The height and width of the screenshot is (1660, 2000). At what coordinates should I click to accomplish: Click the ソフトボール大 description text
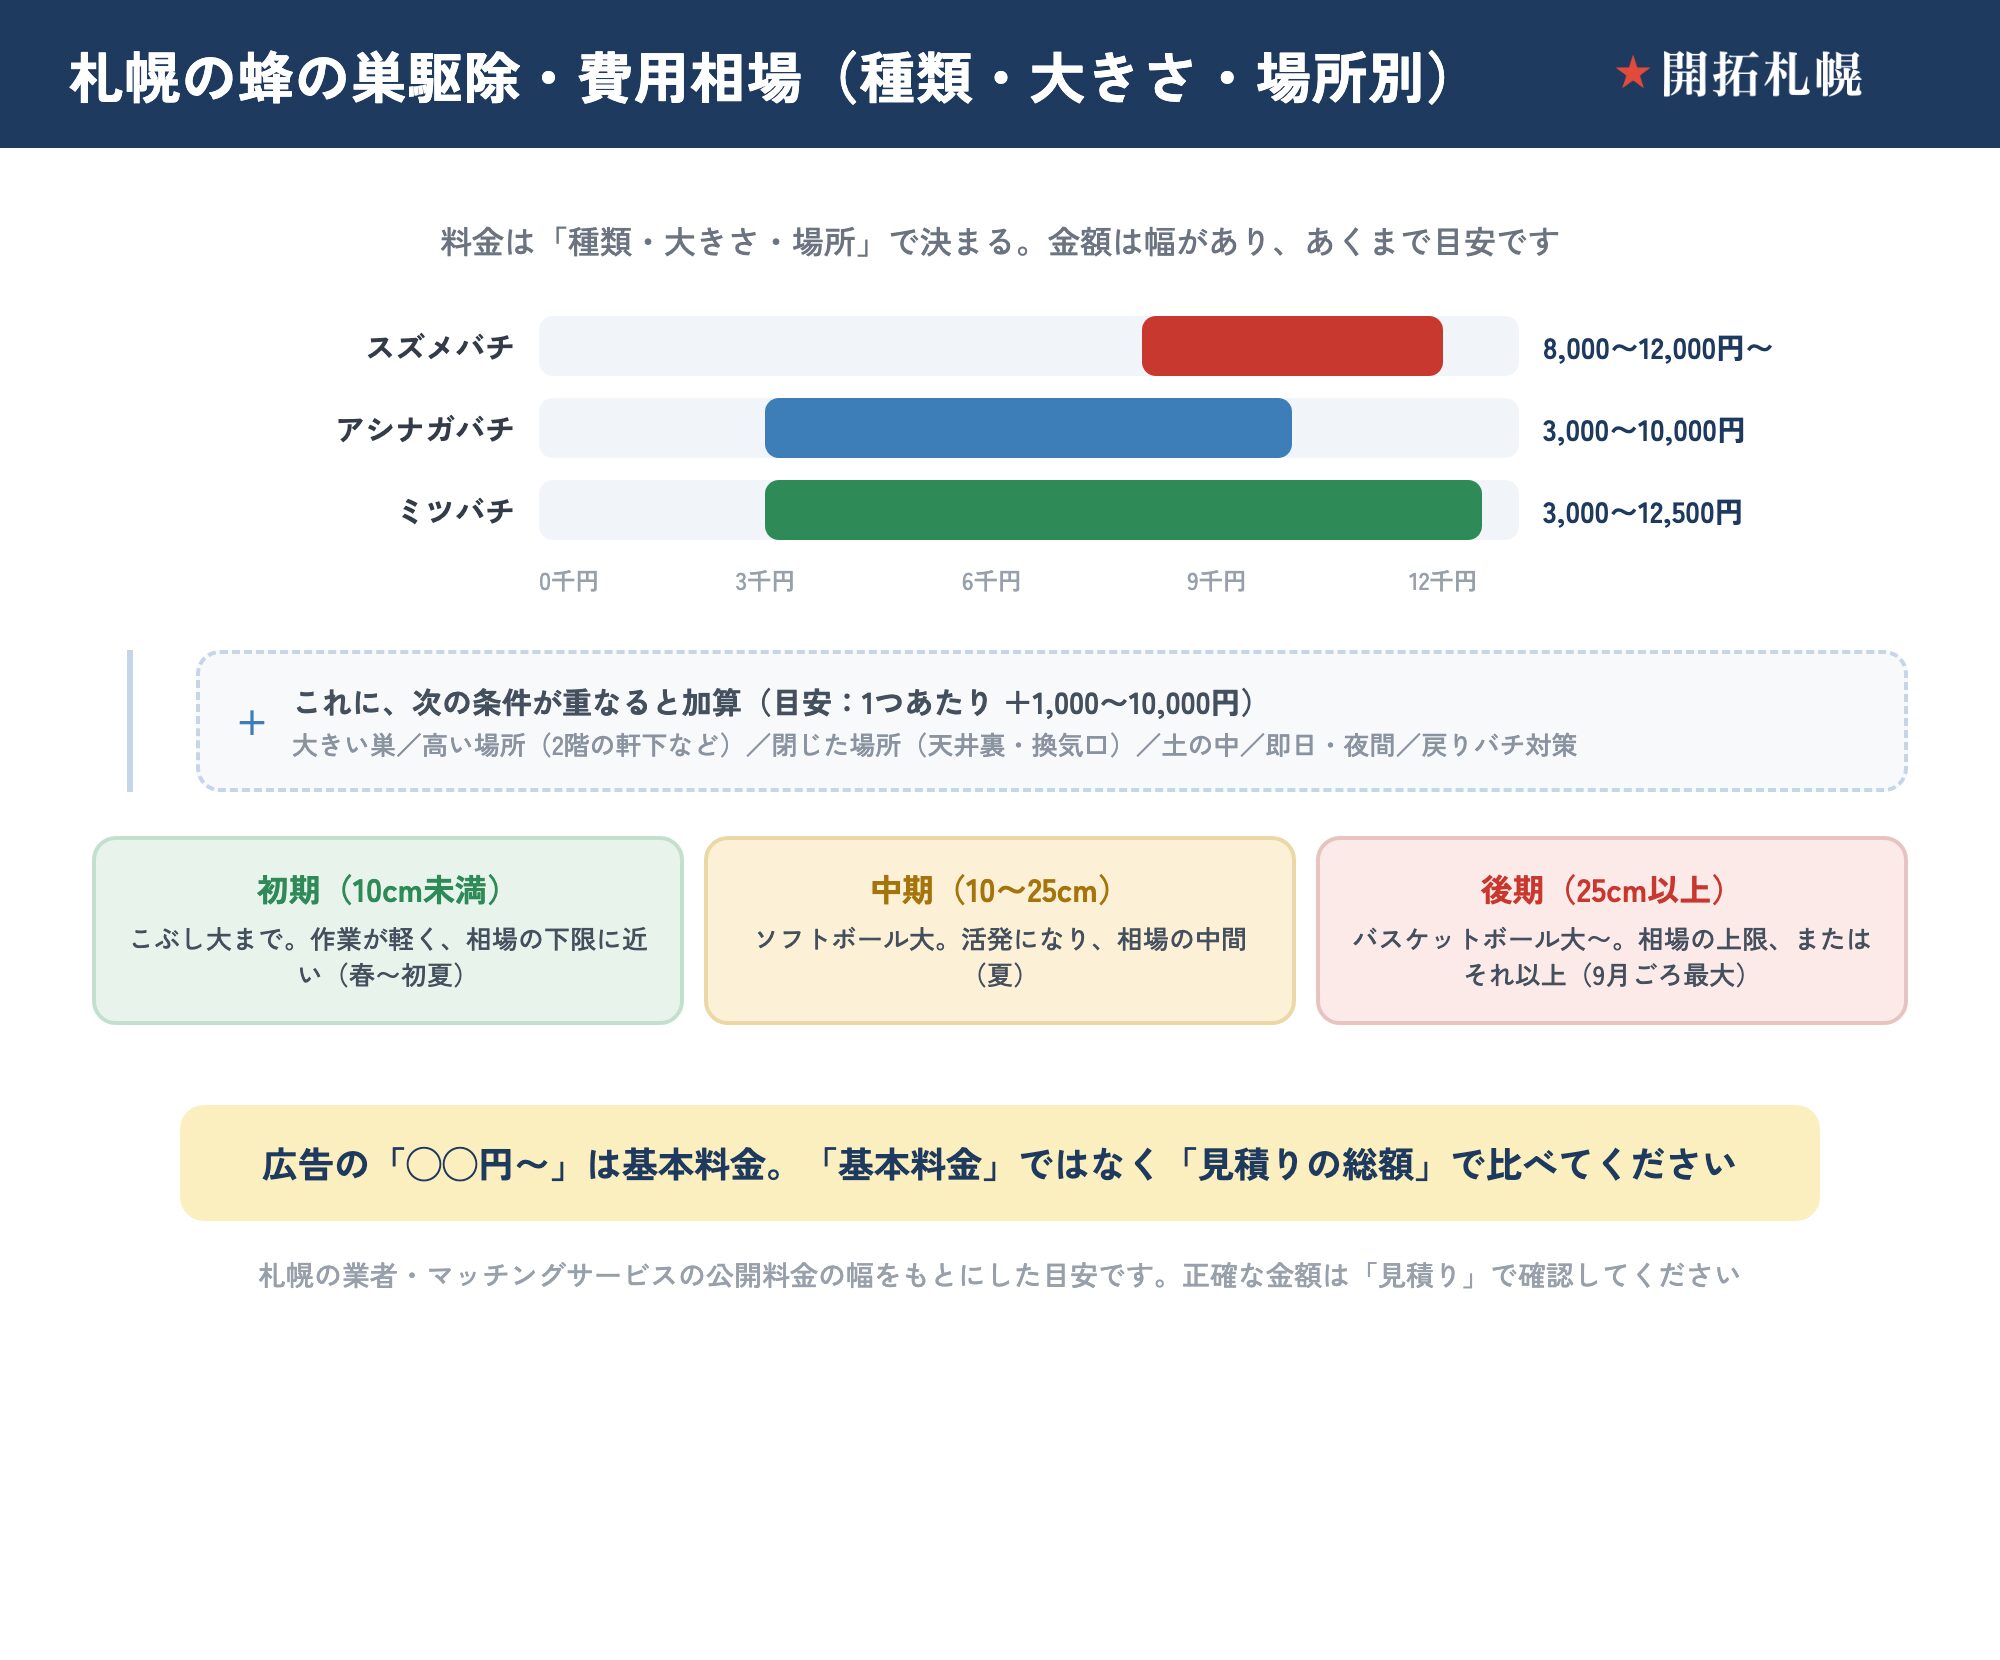1000,957
